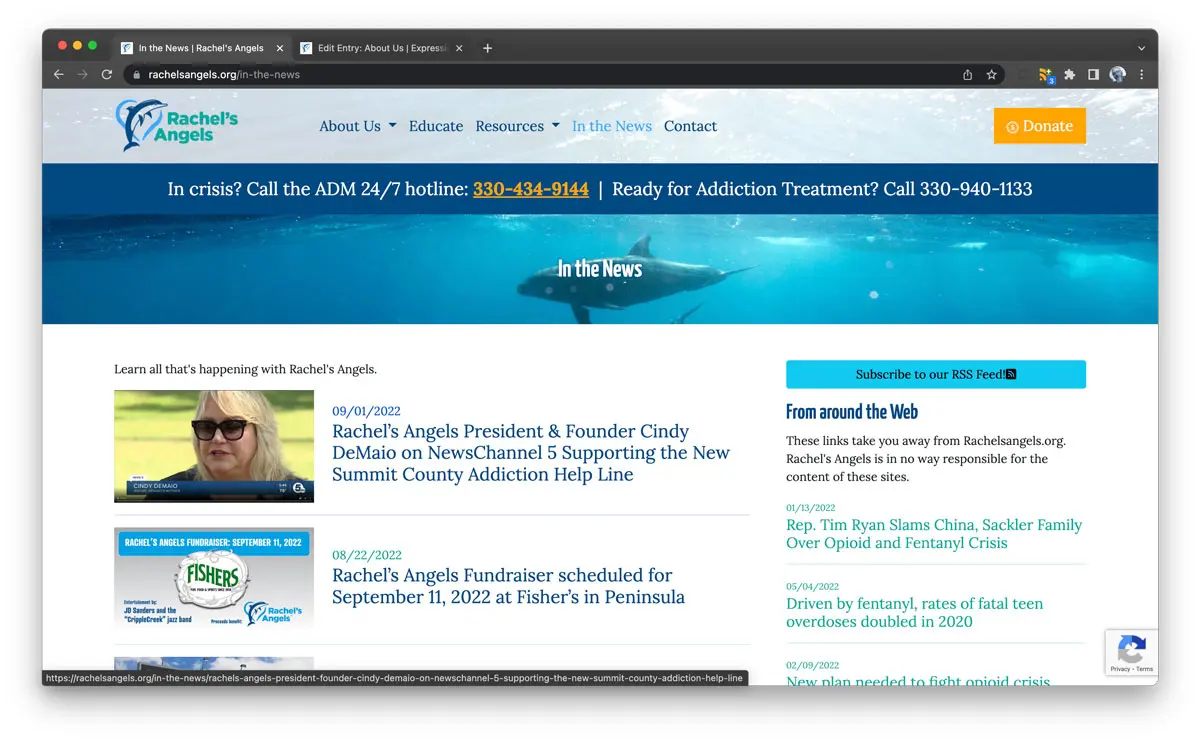Toggle the browser side panel icon
The width and height of the screenshot is (1200, 741).
pos(1093,74)
